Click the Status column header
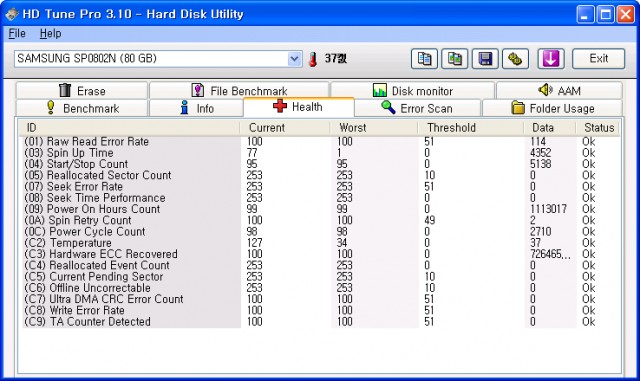The height and width of the screenshot is (381, 640). point(598,127)
